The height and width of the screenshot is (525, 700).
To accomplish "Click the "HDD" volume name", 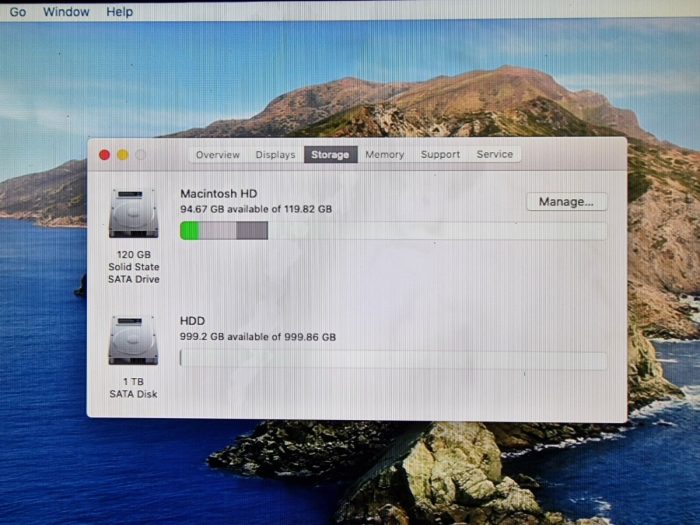I will tap(192, 321).
